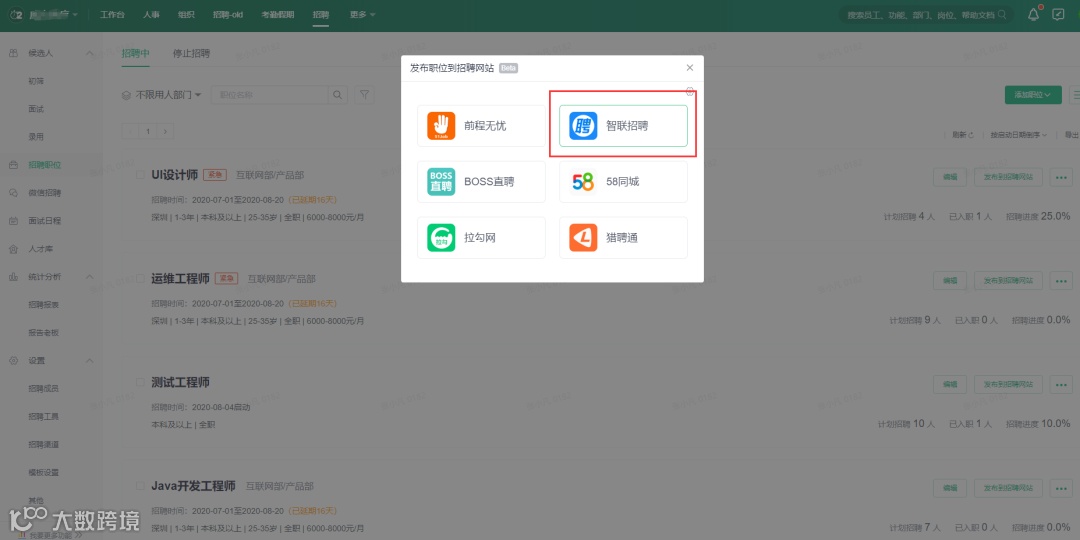Click the 刷新 refresh control
The width and height of the screenshot is (1080, 540).
(963, 135)
